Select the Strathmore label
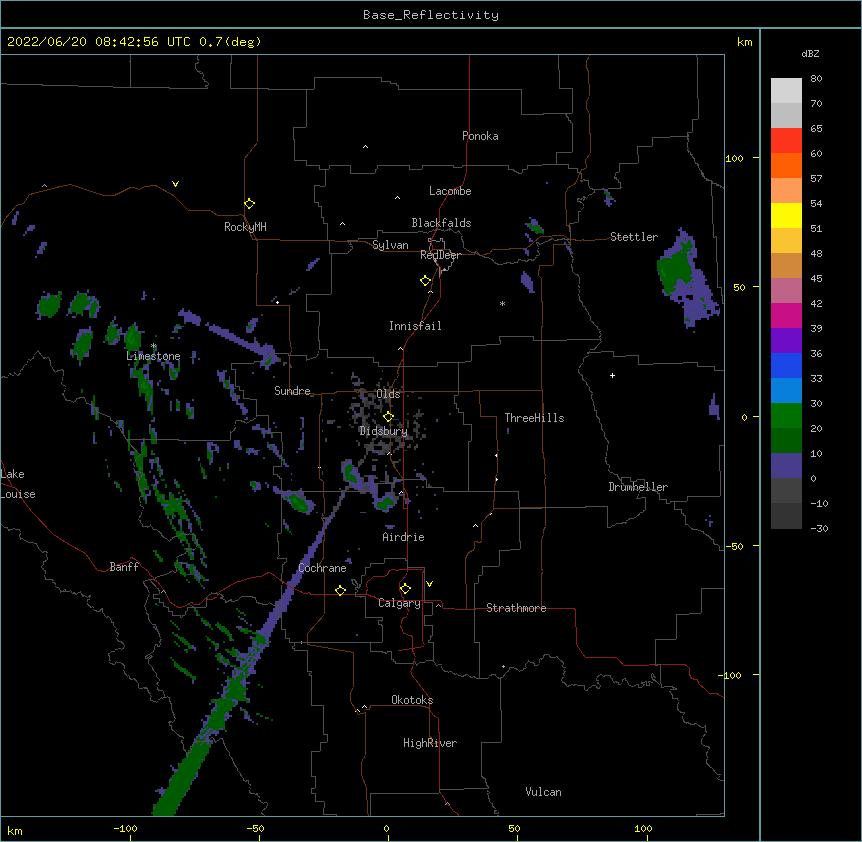 tap(516, 608)
